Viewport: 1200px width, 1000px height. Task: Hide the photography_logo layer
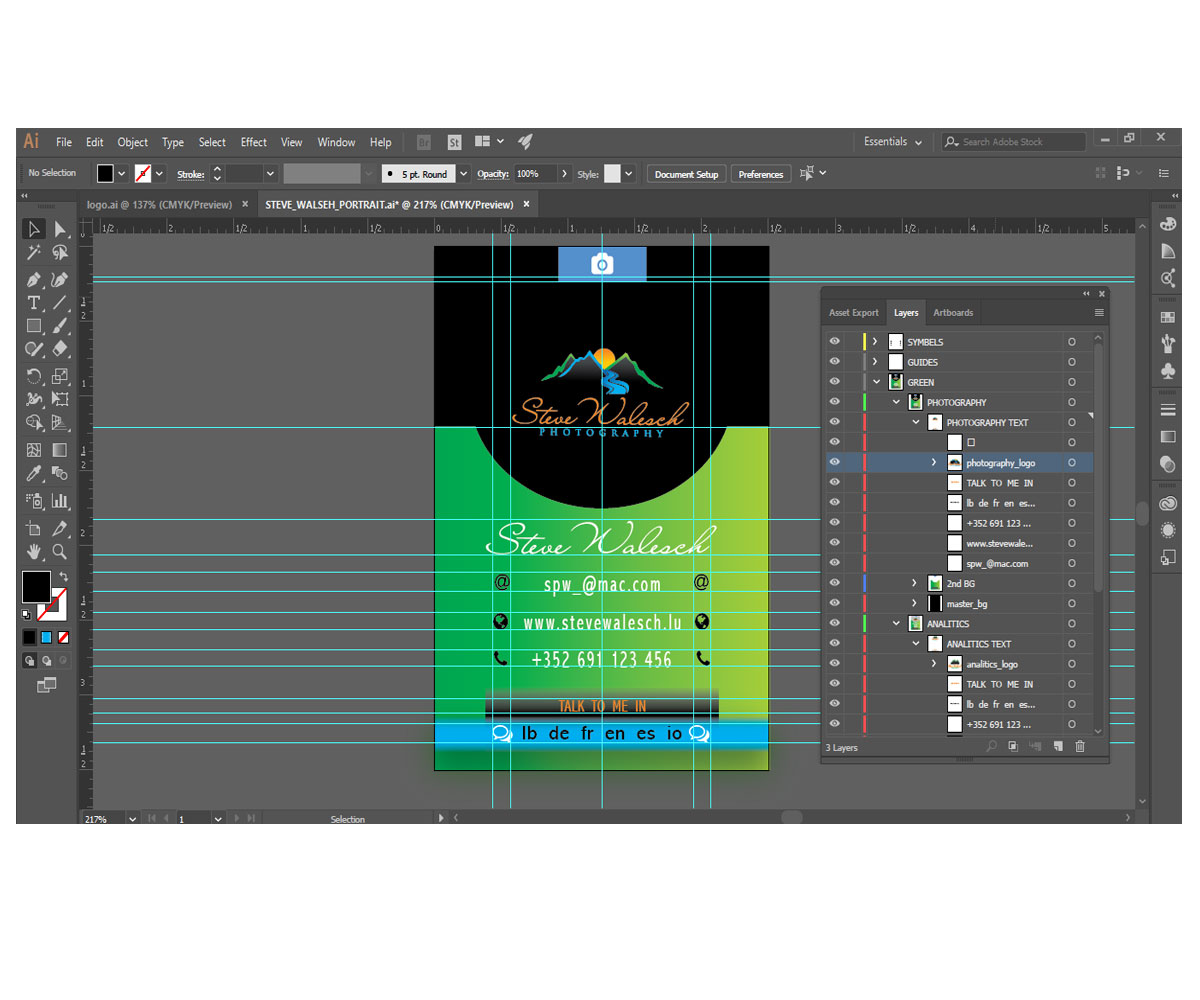tap(834, 462)
